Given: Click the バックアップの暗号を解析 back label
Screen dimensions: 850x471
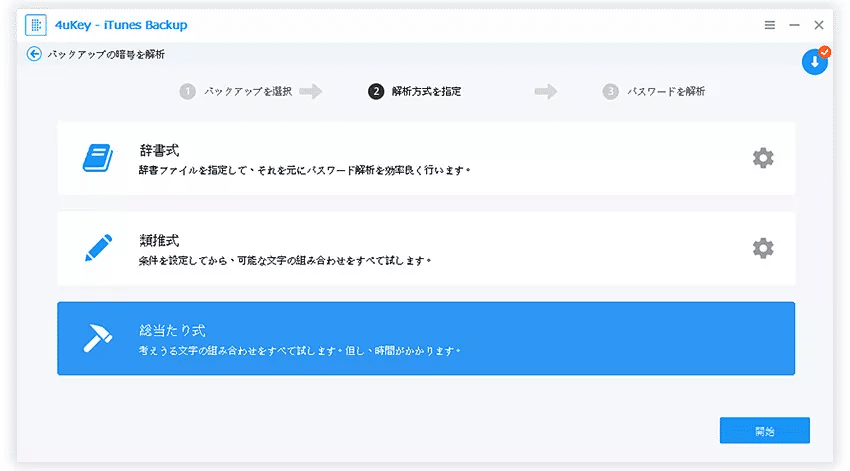Looking at the screenshot, I should pyautogui.click(x=106, y=54).
